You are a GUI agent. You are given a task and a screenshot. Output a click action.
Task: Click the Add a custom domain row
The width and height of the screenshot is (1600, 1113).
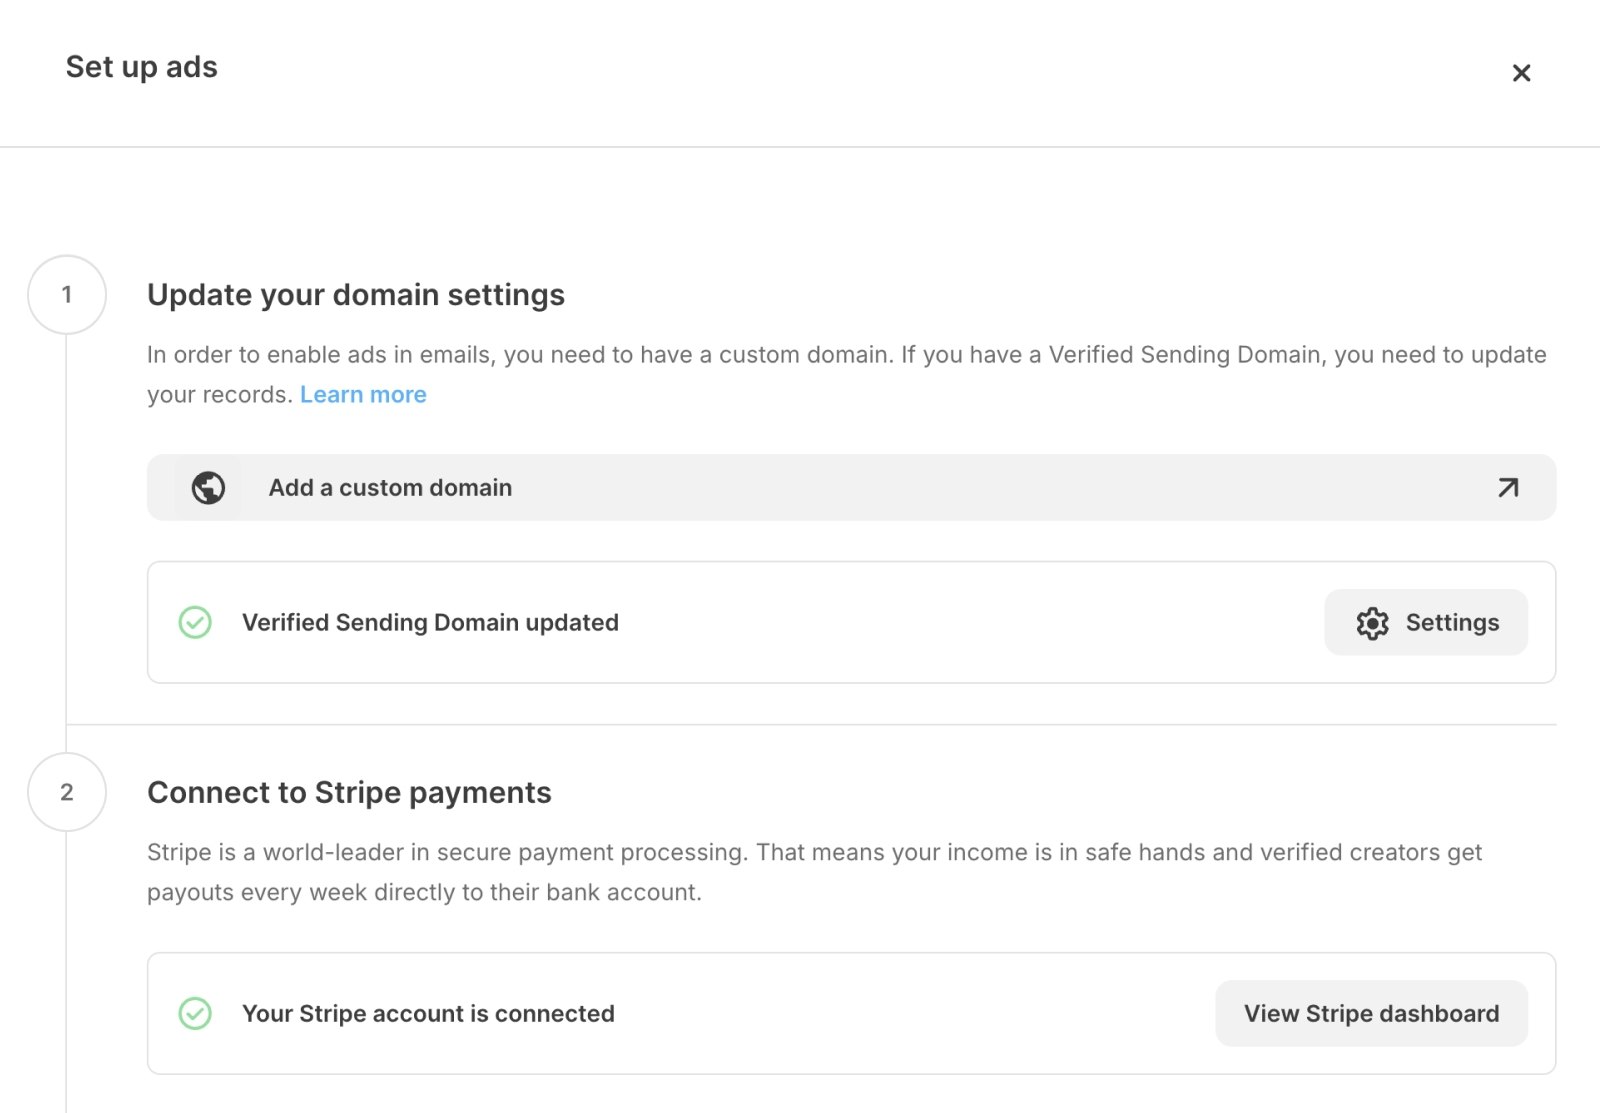(x=851, y=488)
